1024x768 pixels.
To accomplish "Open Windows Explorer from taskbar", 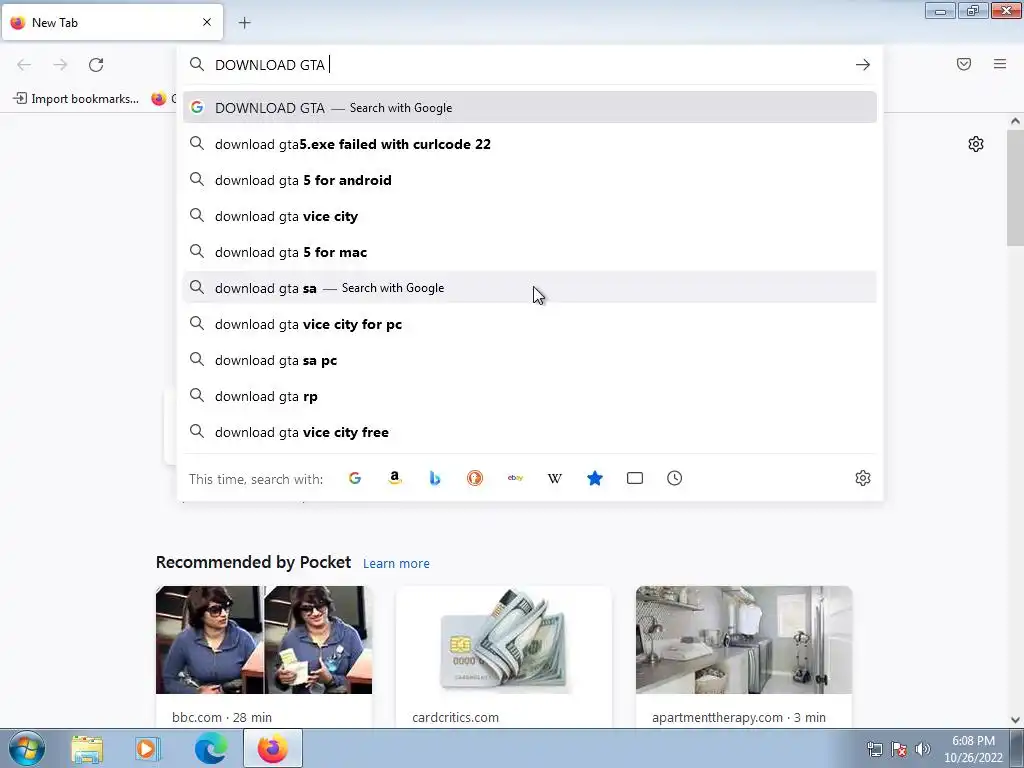I will (x=87, y=748).
